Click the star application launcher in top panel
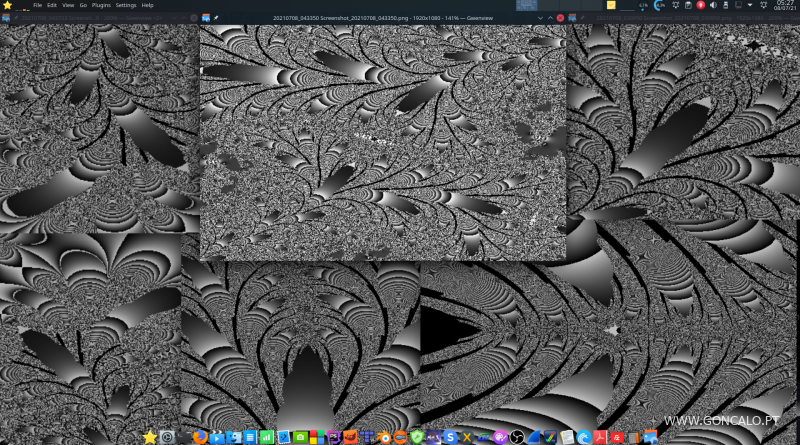800x445 pixels. point(8,5)
